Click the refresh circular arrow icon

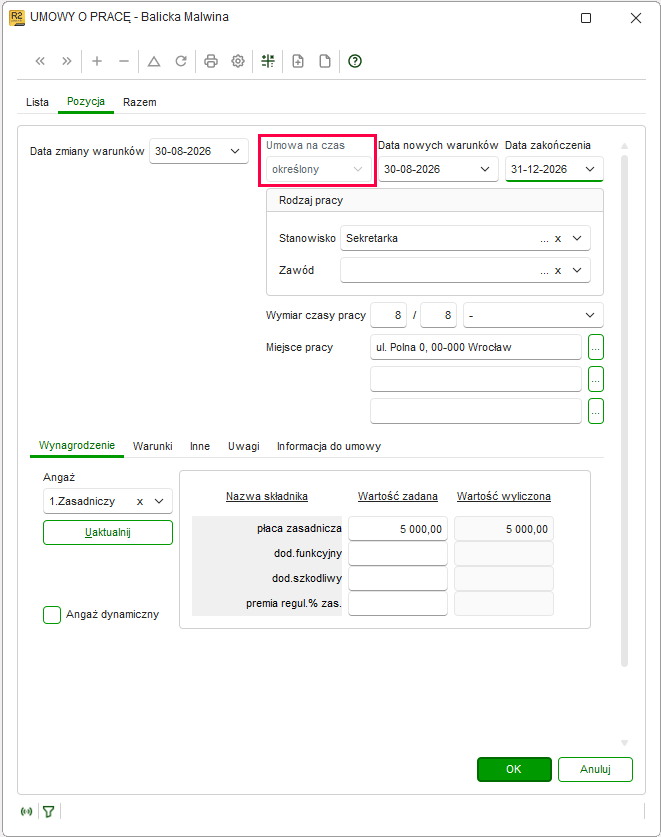click(x=181, y=61)
